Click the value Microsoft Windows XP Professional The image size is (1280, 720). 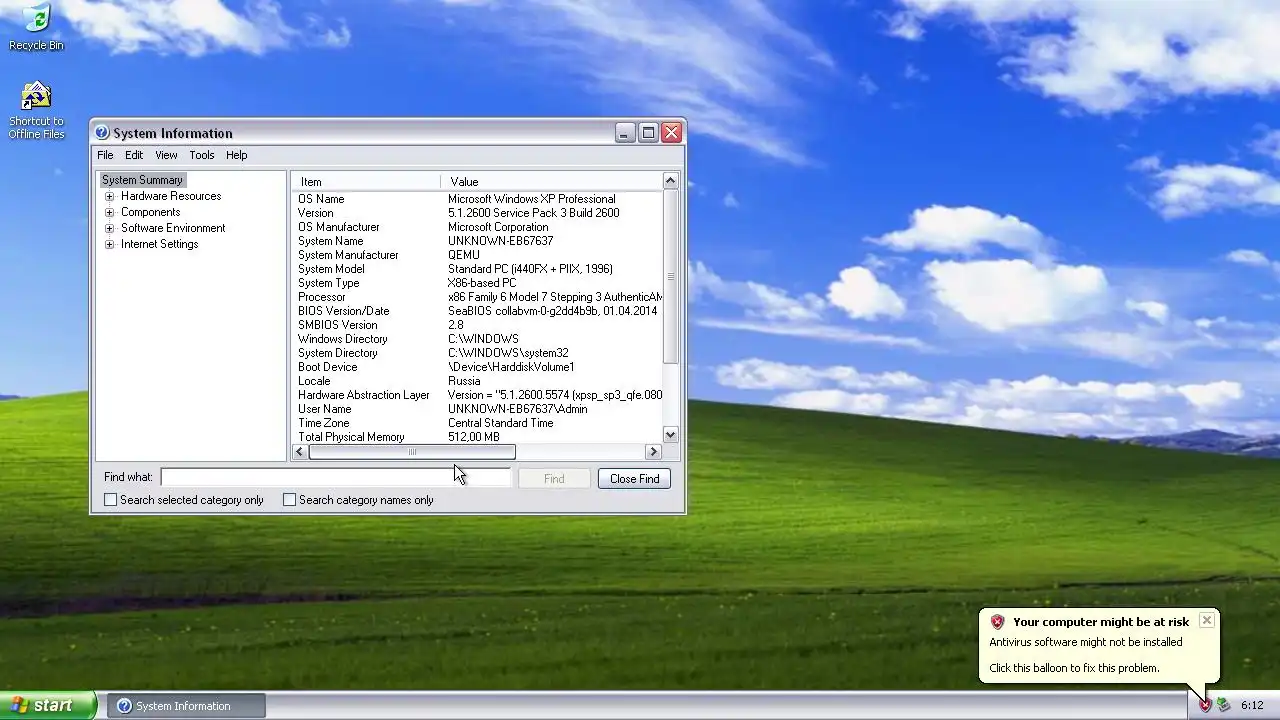pos(532,199)
